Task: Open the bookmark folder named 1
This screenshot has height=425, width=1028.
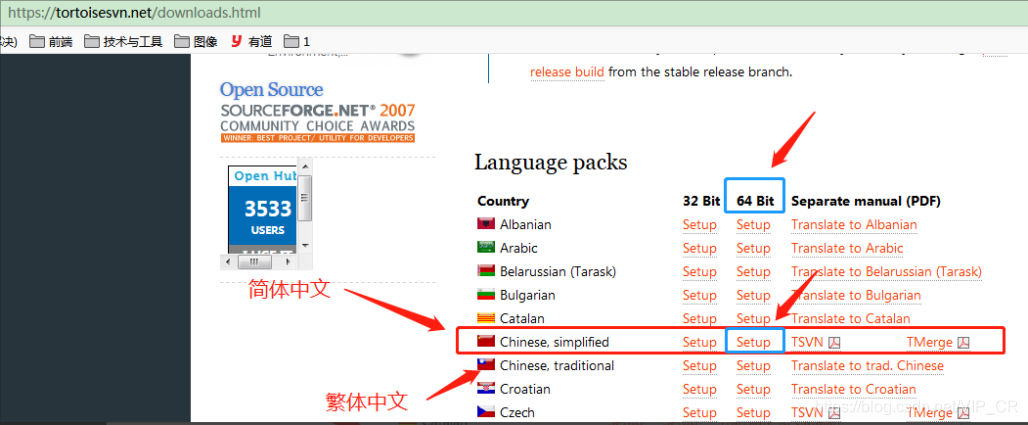Action: [296, 41]
